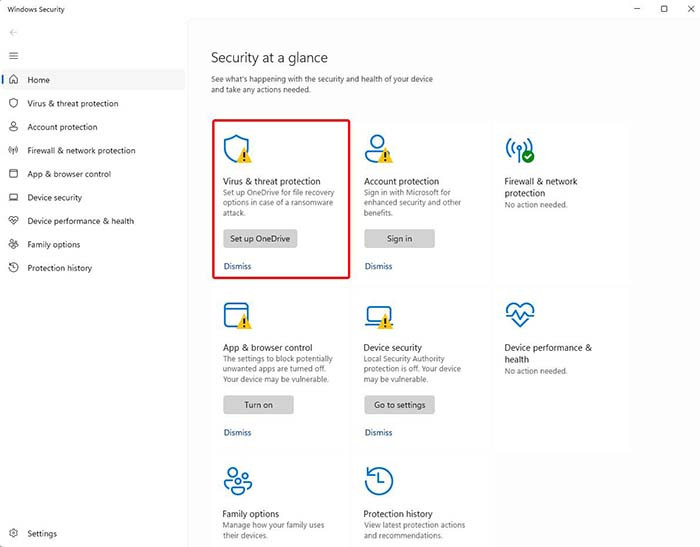
Task: Select Device security in sidebar
Action: (93, 197)
